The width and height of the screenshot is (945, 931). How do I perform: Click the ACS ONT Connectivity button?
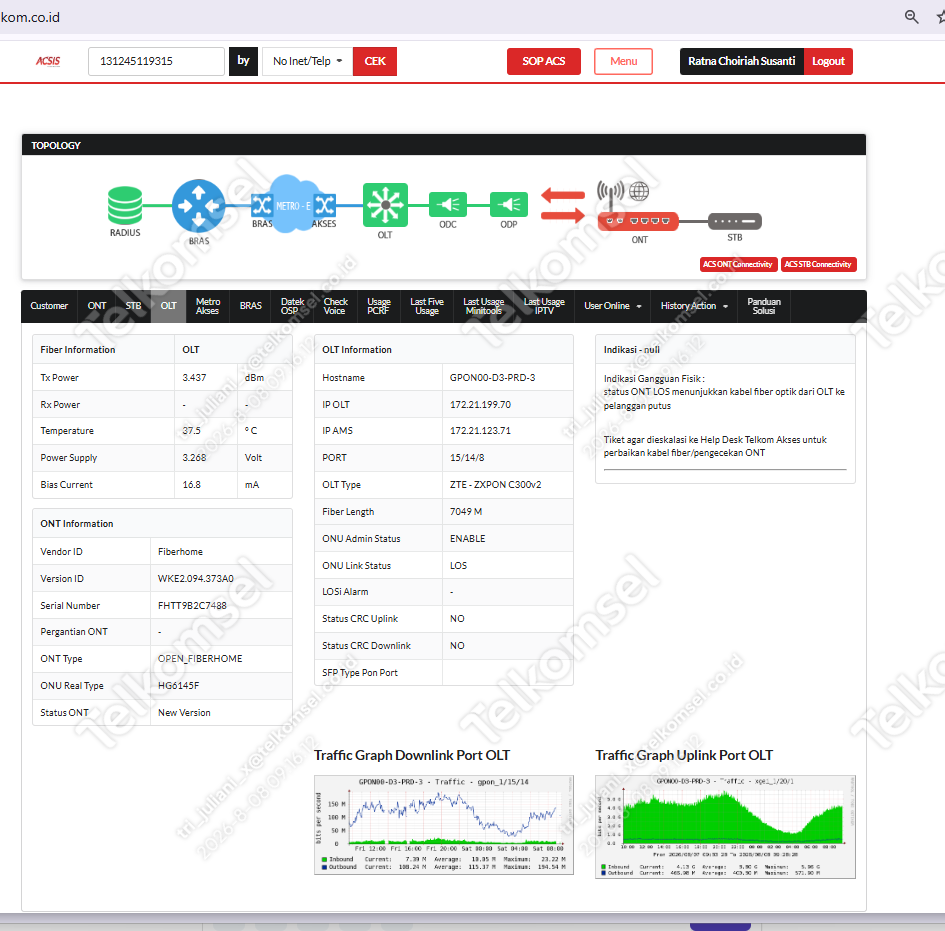(738, 265)
